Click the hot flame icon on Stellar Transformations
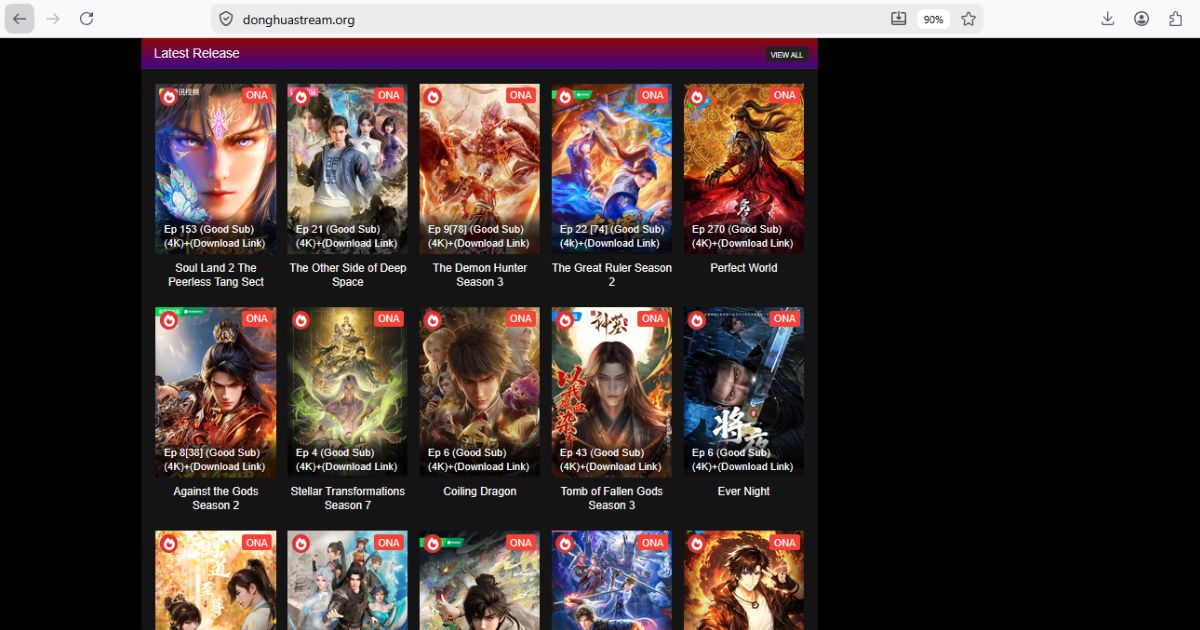This screenshot has width=1200, height=630. (301, 320)
